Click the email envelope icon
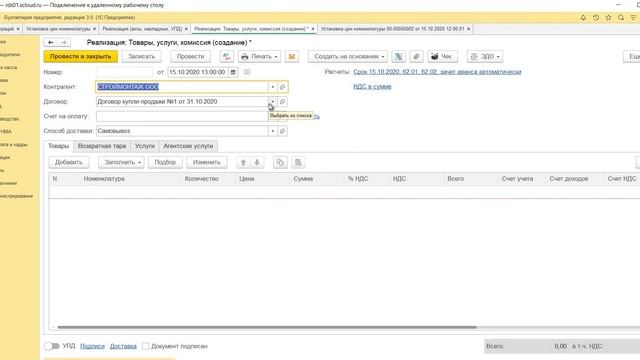The image size is (640, 360). [292, 56]
